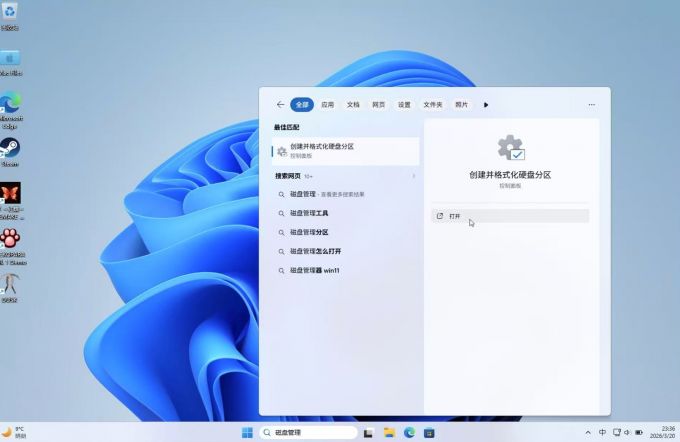This screenshot has width=680, height=442.
Task: Select the 全部 filter tab
Action: click(302, 105)
